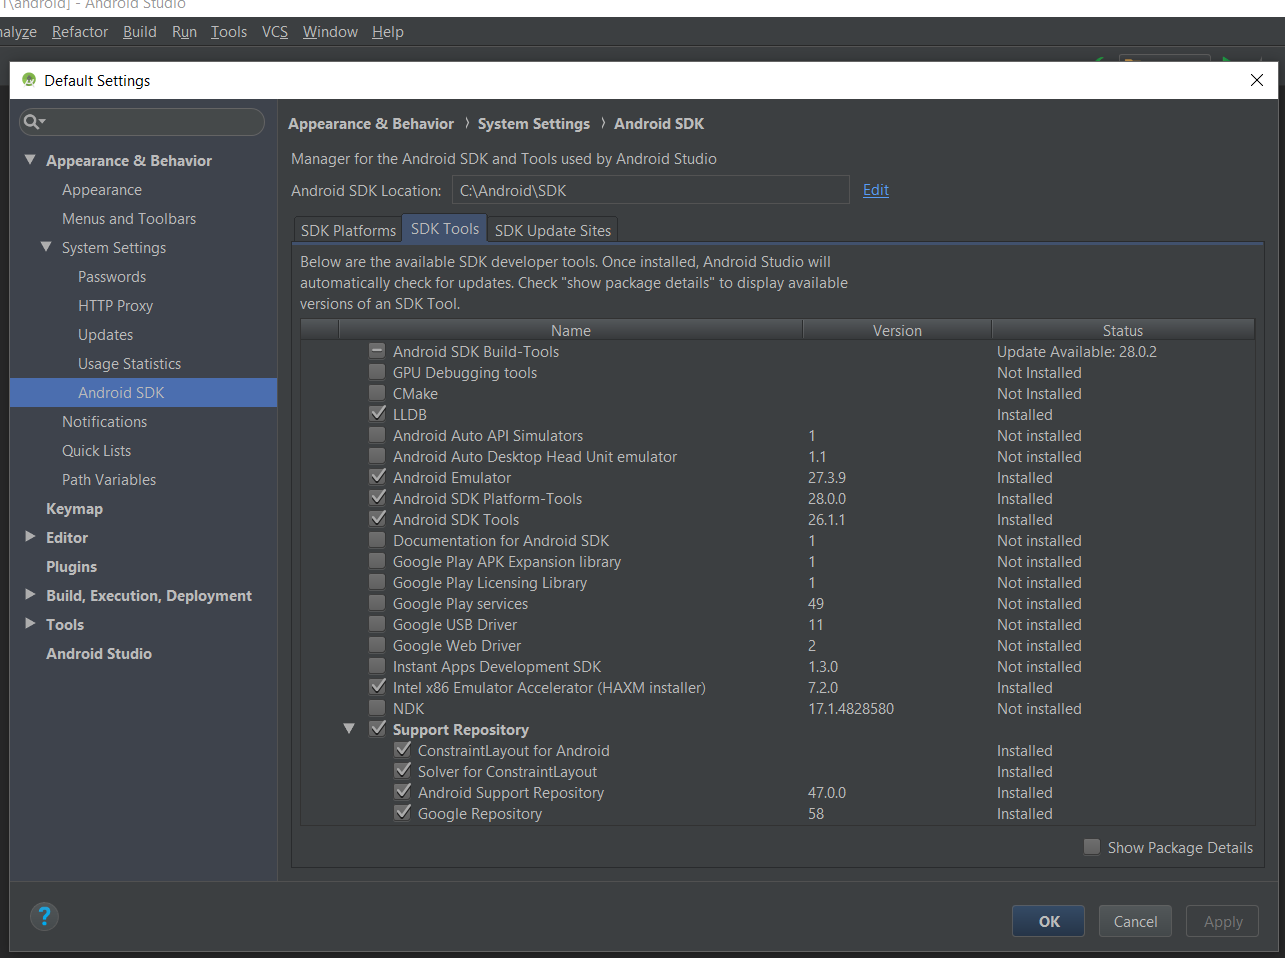Viewport: 1285px width, 958px height.
Task: Open the Refactor menu
Action: pyautogui.click(x=80, y=32)
